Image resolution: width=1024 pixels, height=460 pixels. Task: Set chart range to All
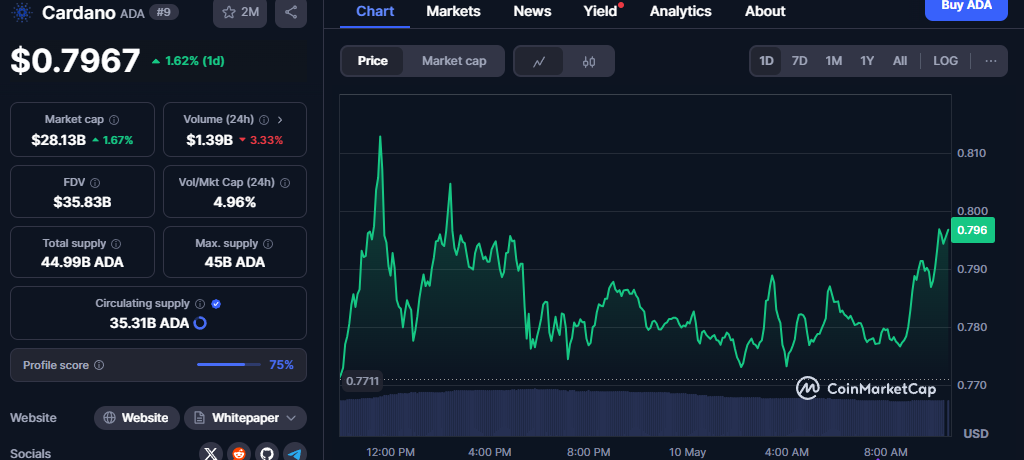pyautogui.click(x=900, y=61)
